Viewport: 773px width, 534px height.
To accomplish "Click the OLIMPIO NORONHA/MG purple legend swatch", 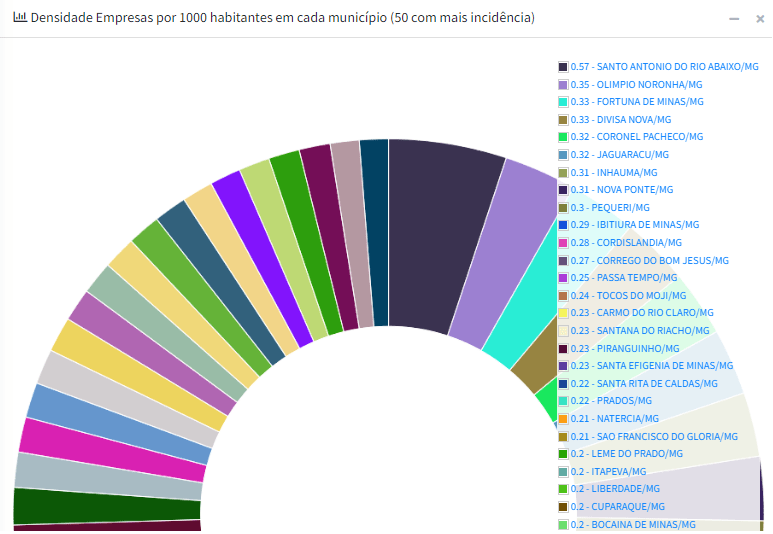I will point(563,84).
